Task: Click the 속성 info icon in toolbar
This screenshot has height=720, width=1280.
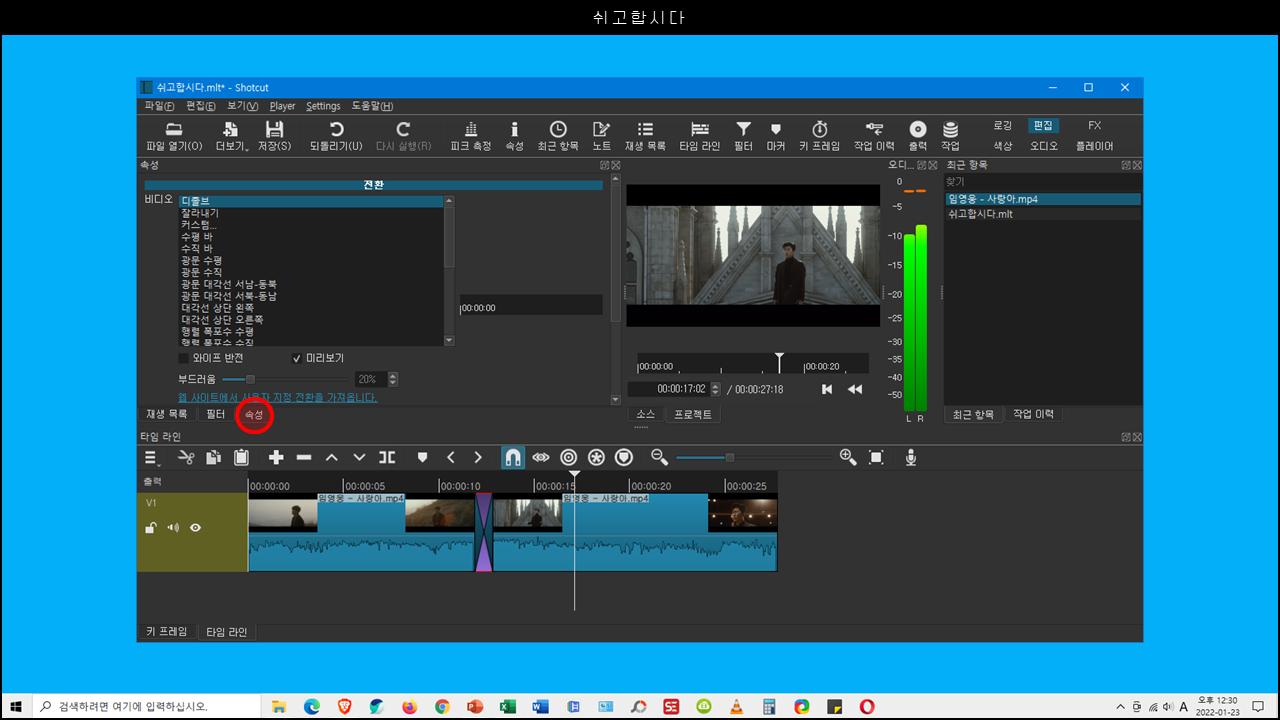Action: pyautogui.click(x=514, y=137)
